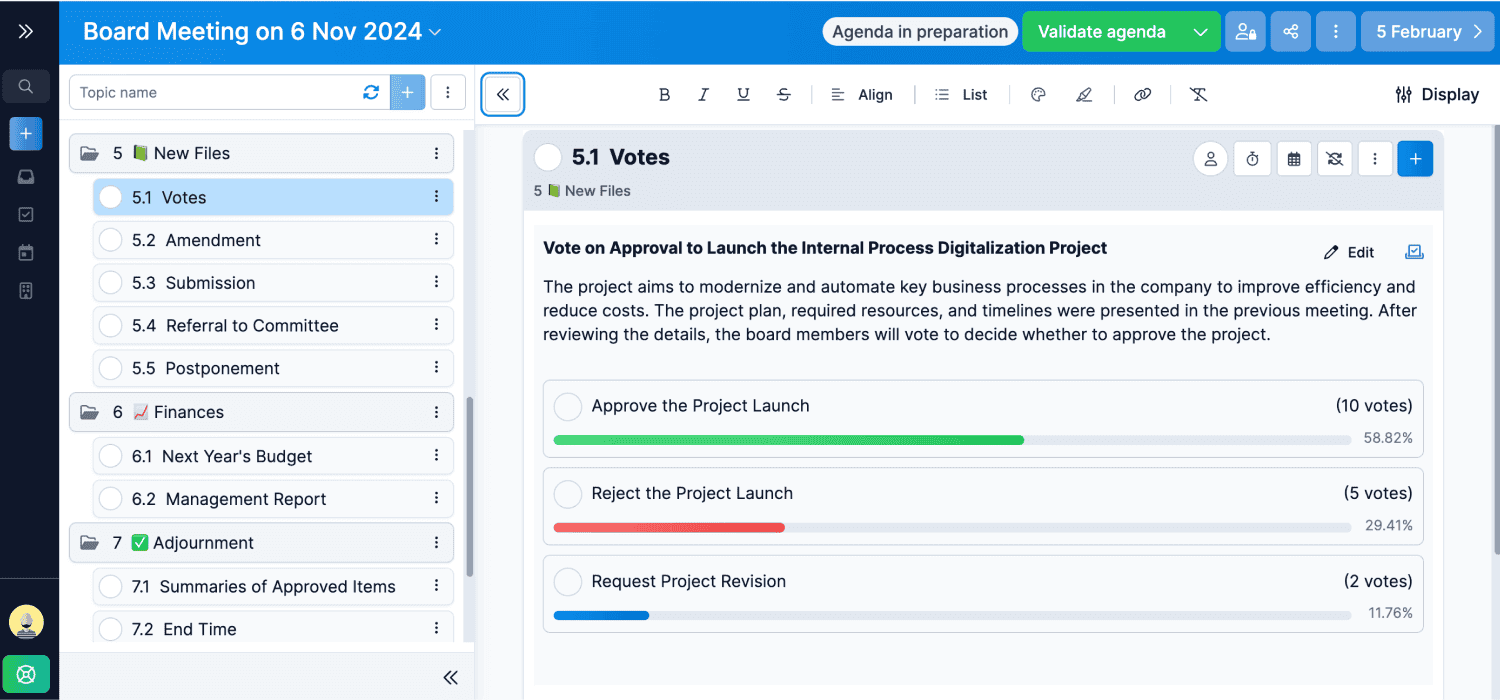Screen dimensions: 1500x700
Task: Open the Align dropdown in toolbar
Action: 862,95
